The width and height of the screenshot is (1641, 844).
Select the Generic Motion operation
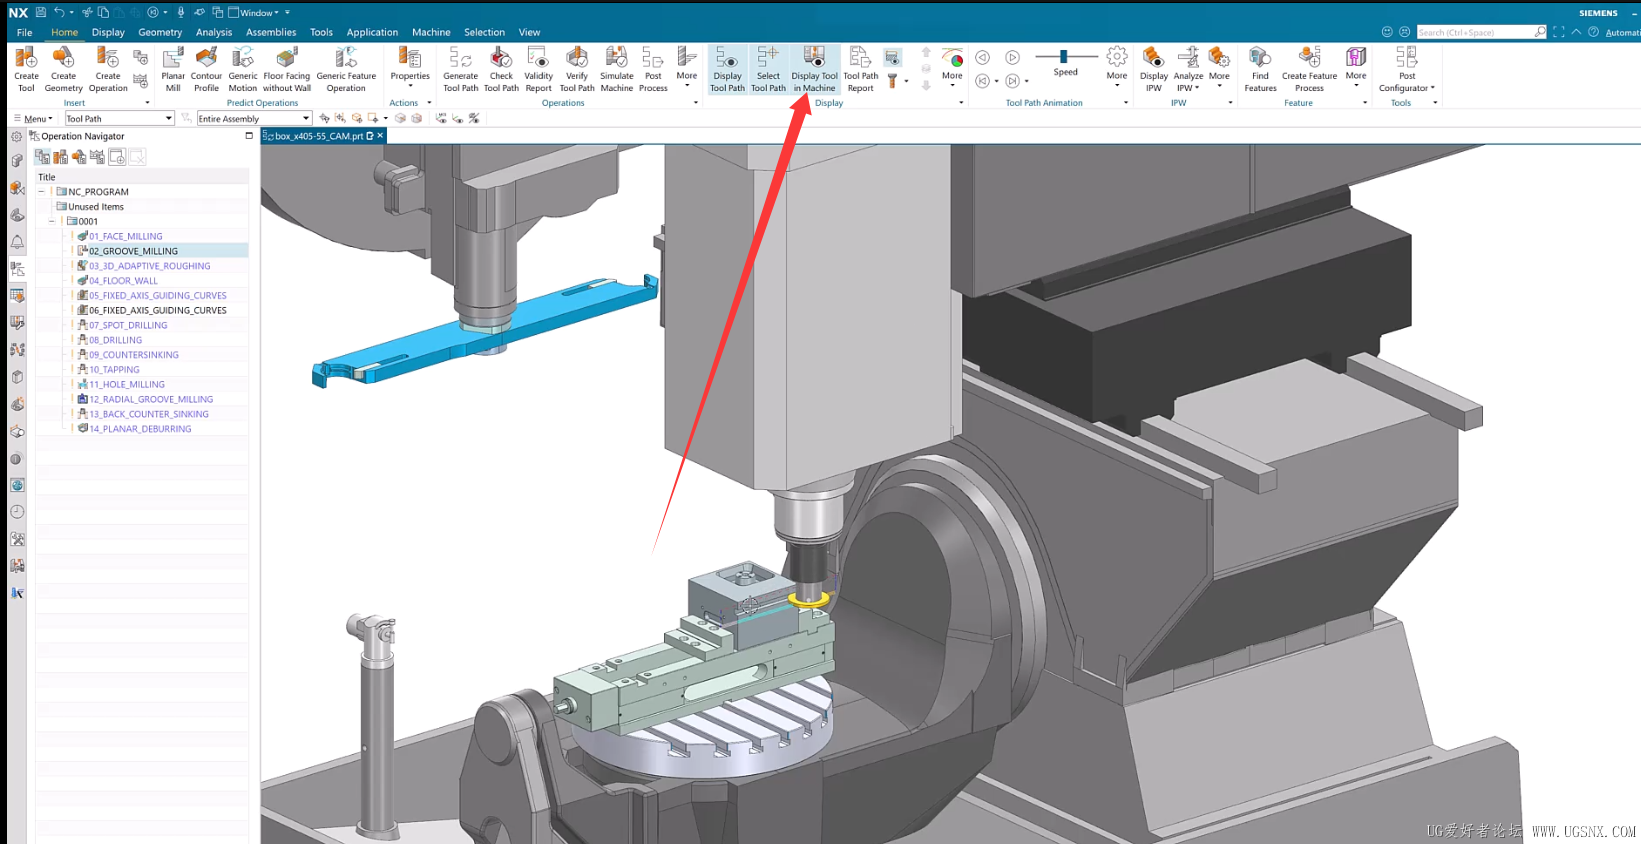coord(243,69)
